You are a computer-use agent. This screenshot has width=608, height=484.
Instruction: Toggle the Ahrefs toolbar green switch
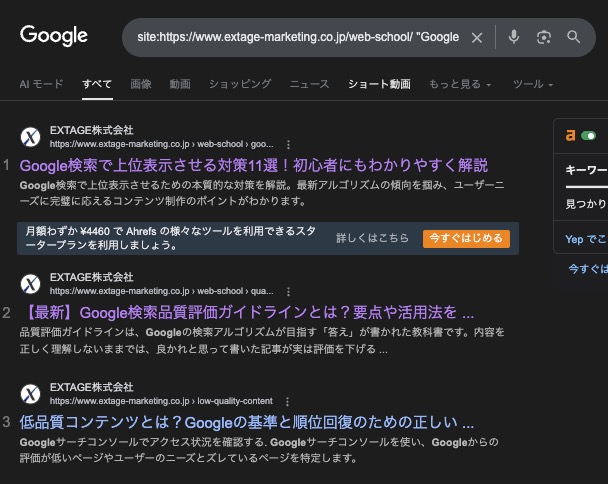[588, 136]
